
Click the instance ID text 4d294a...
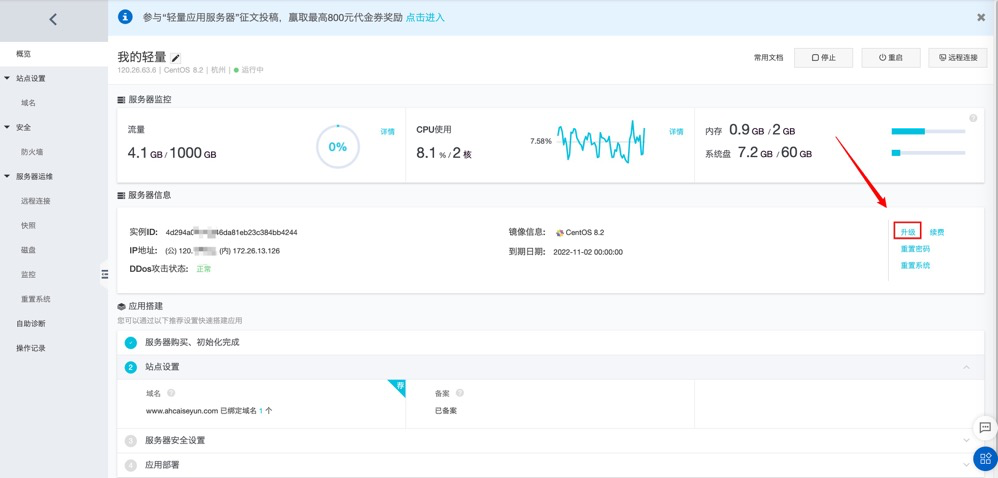(x=232, y=232)
